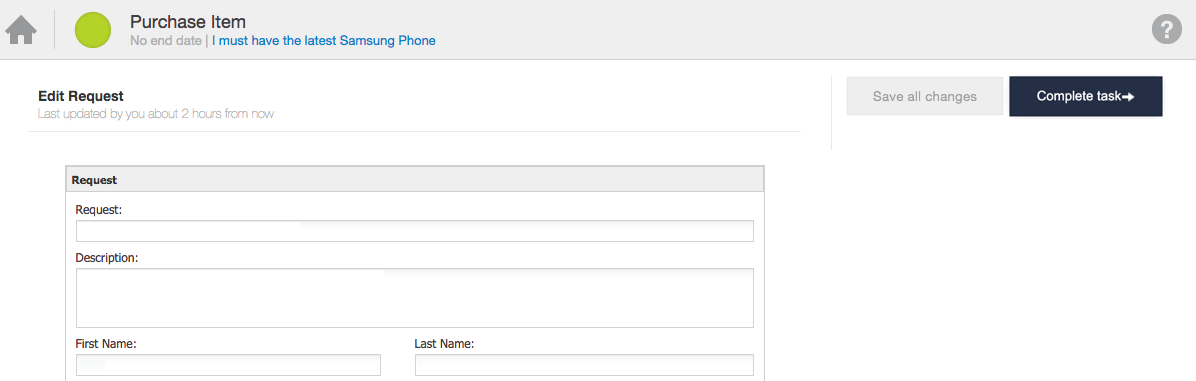Click the 'Request:' field label
Screen dimensions: 1196x381
click(x=98, y=210)
